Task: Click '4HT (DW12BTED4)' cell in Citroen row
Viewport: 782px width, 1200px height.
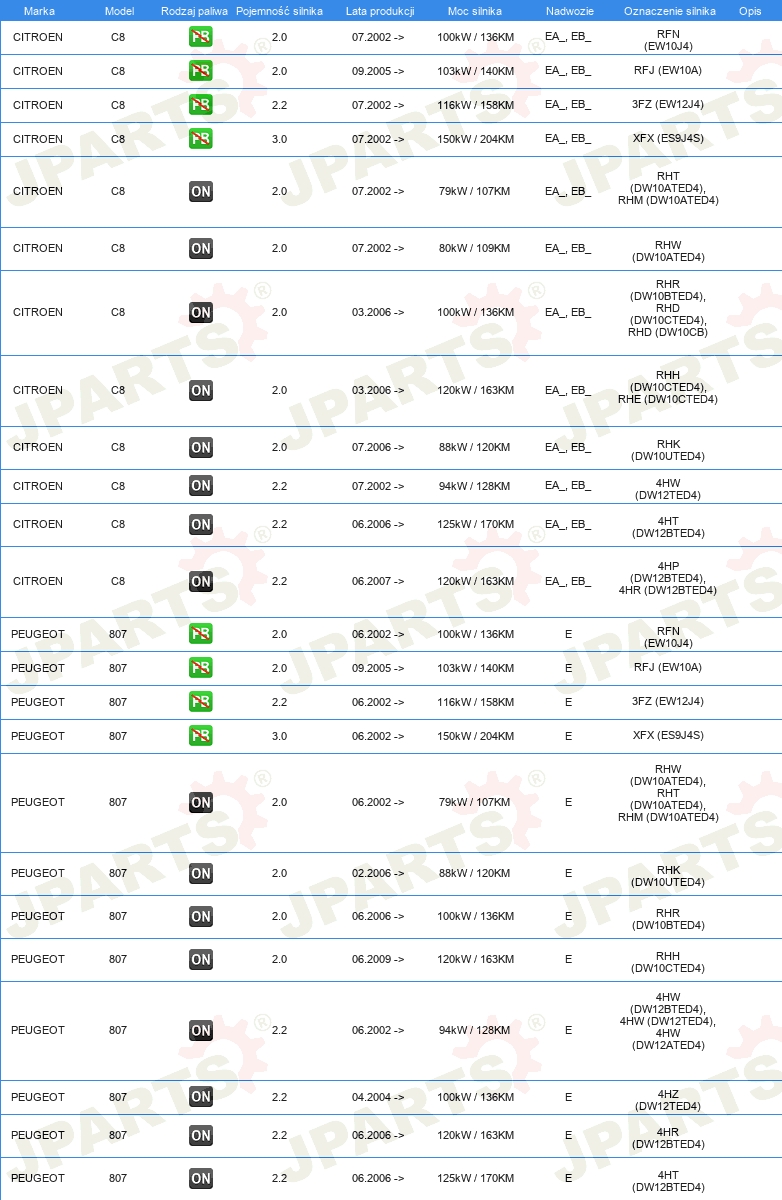Action: click(x=668, y=527)
